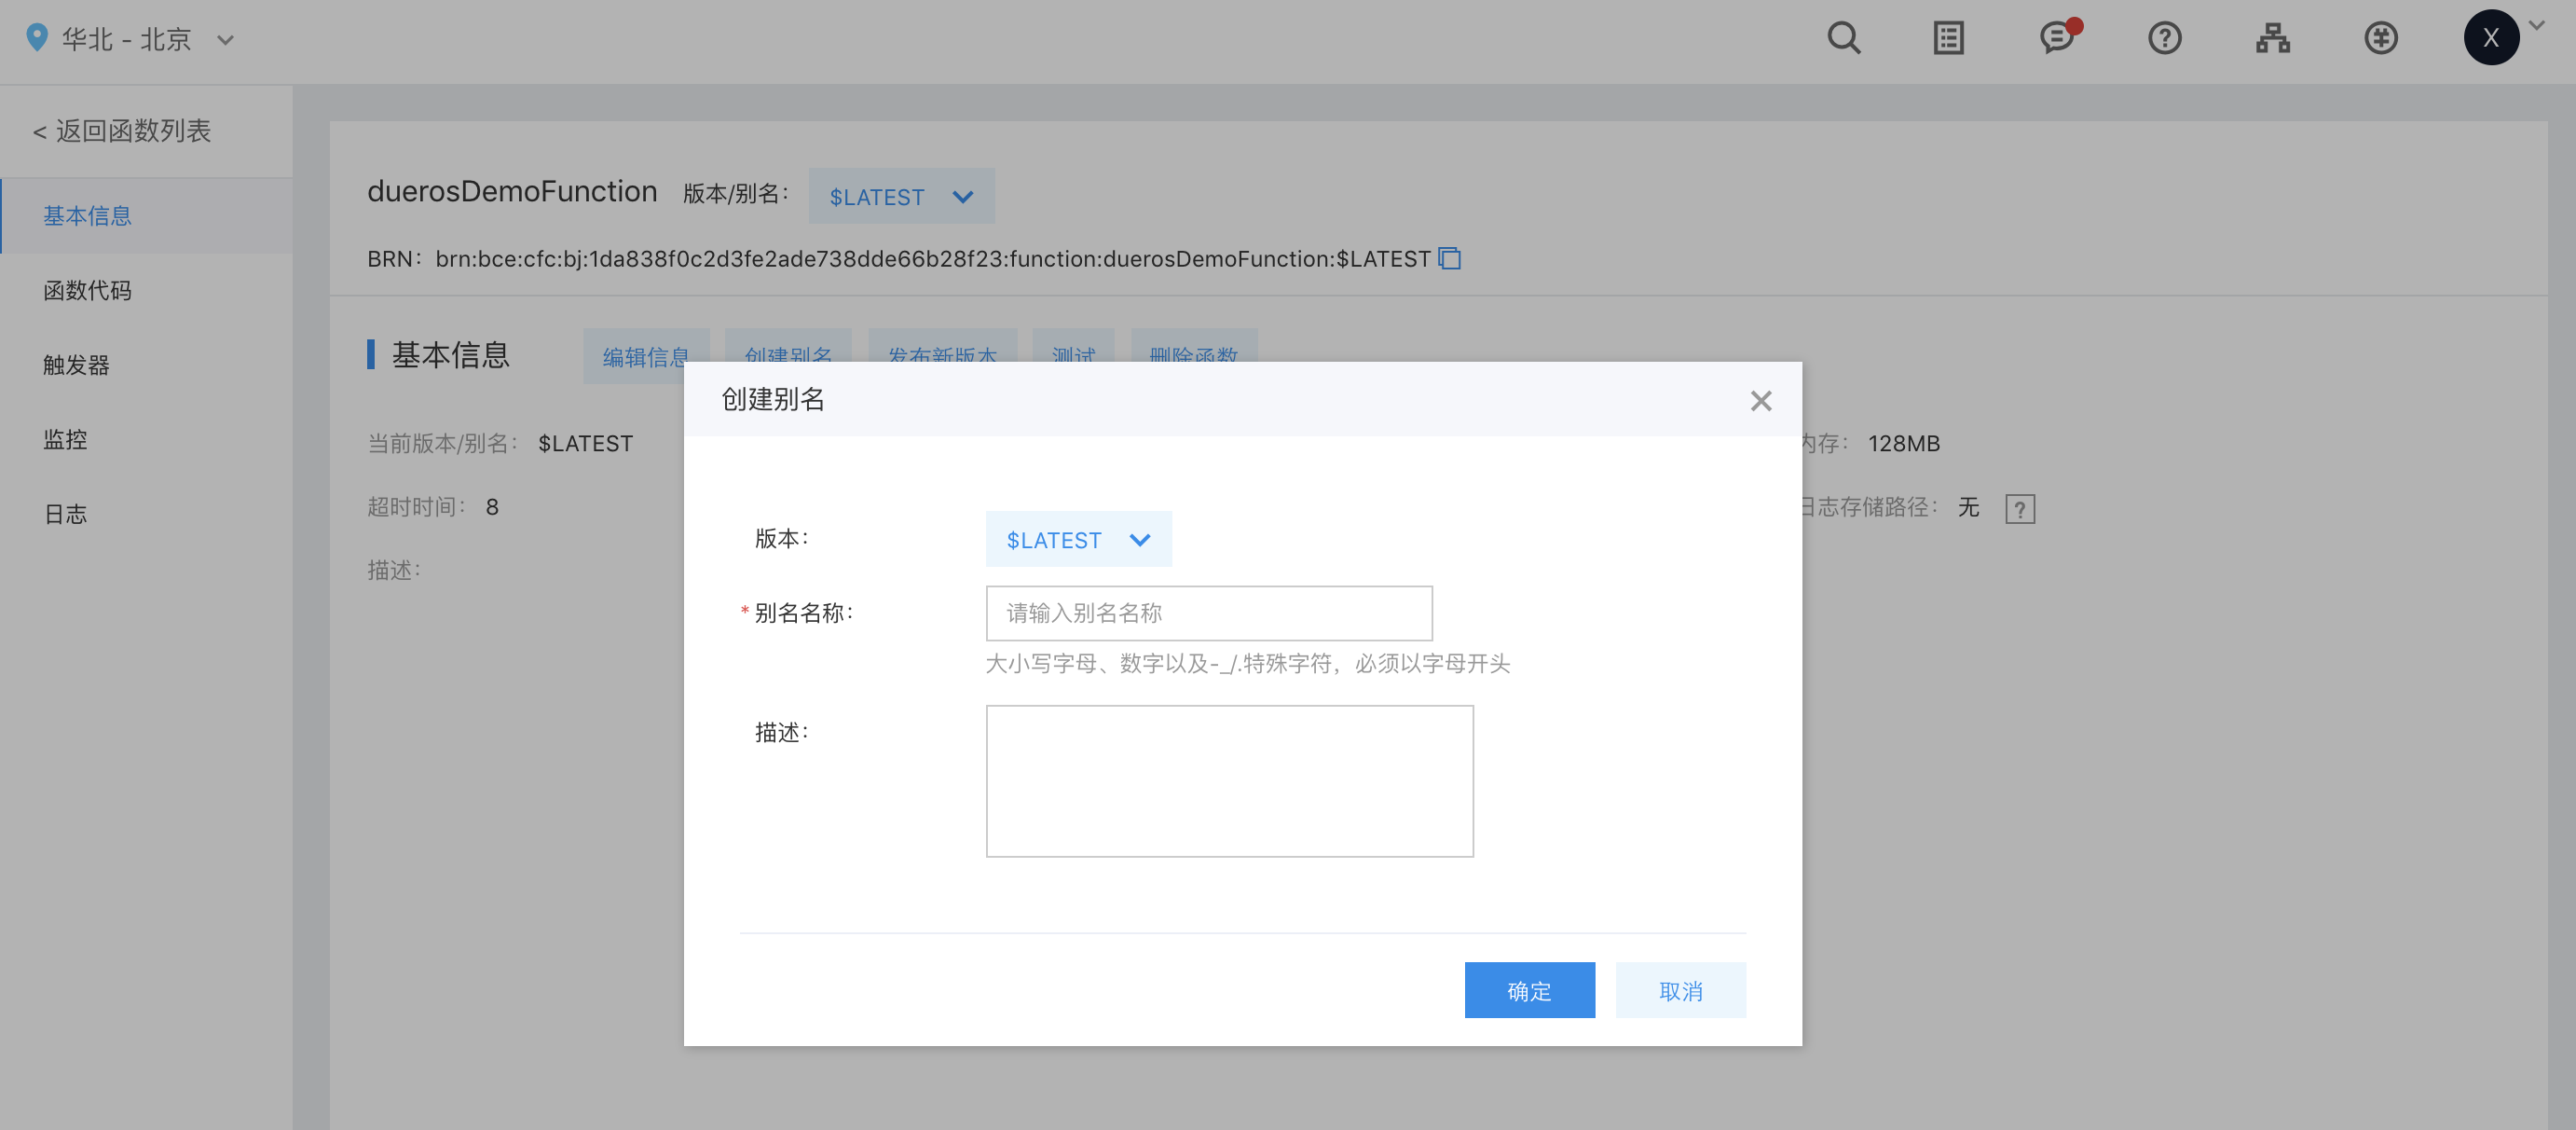Expand the arrow next to user avatar
This screenshot has width=2576, height=1130.
click(x=2536, y=25)
